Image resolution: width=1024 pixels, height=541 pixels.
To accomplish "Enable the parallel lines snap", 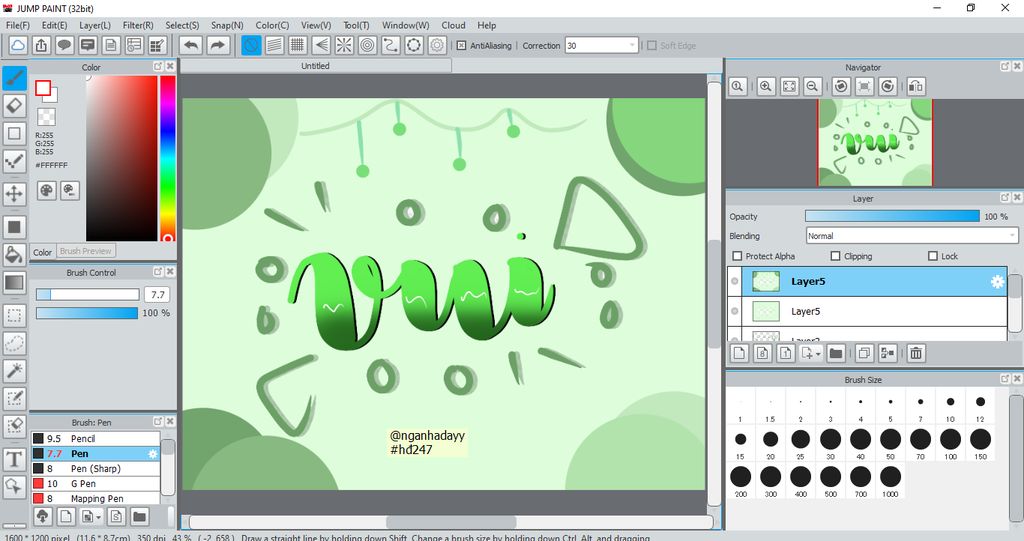I will coord(274,45).
